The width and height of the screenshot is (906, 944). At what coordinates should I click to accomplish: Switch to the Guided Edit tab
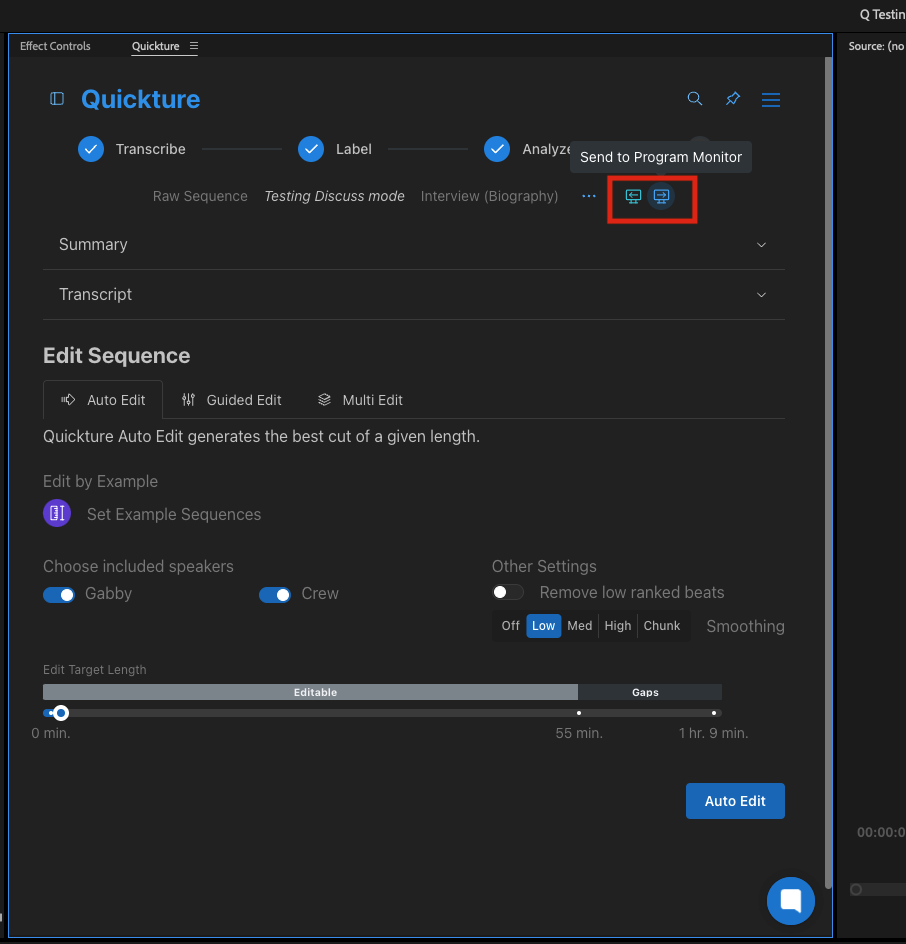point(232,400)
